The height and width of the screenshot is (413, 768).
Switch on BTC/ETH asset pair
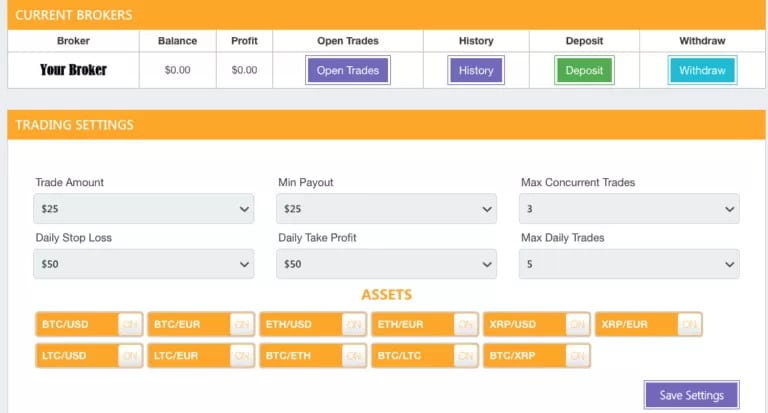[353, 355]
